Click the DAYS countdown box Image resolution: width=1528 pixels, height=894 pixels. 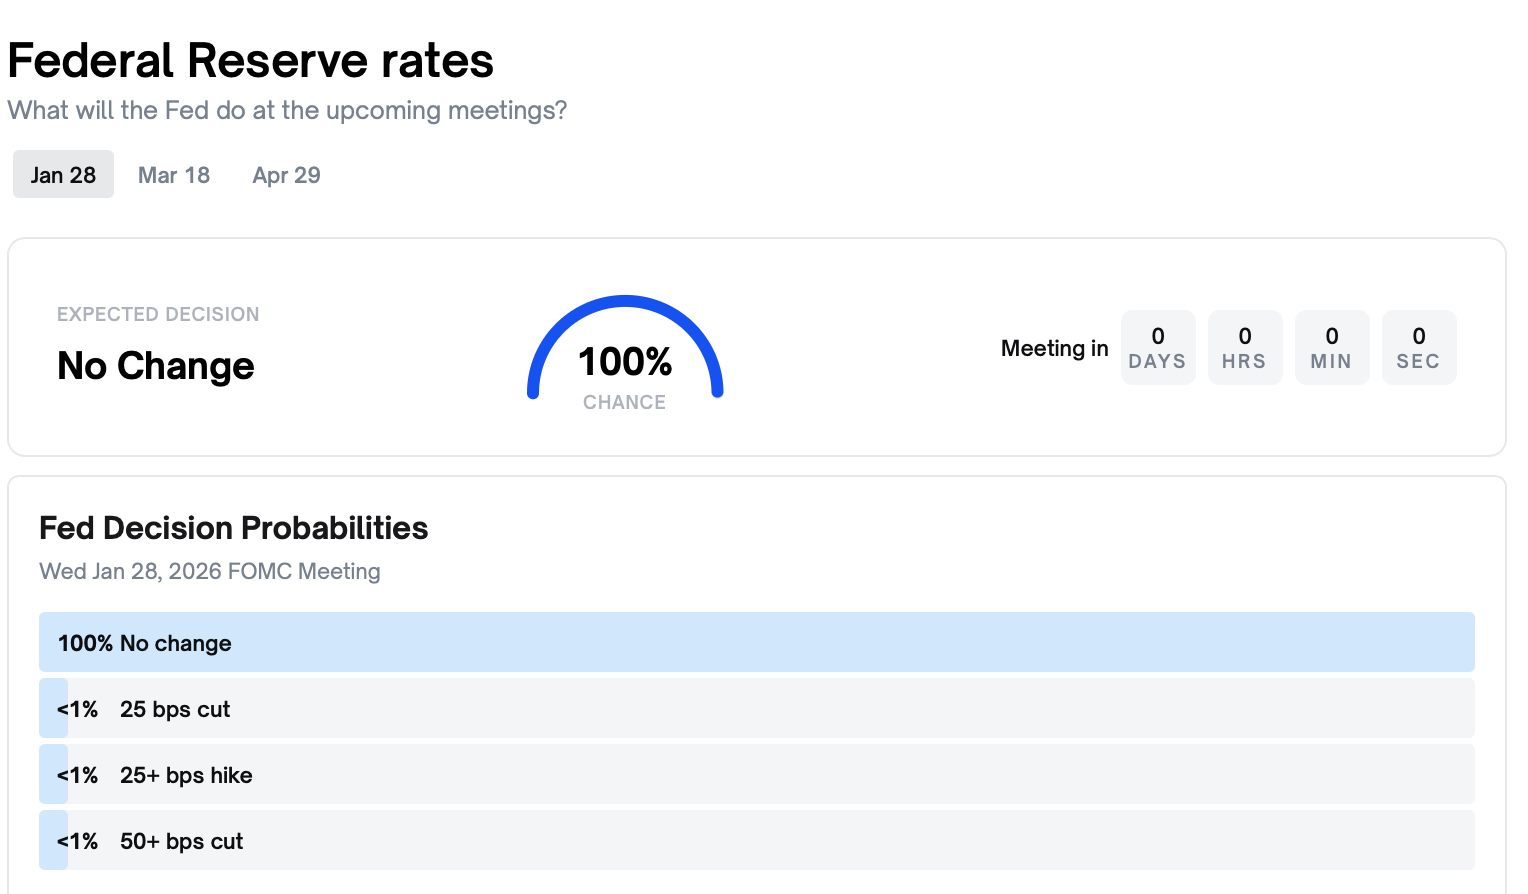coord(1157,347)
